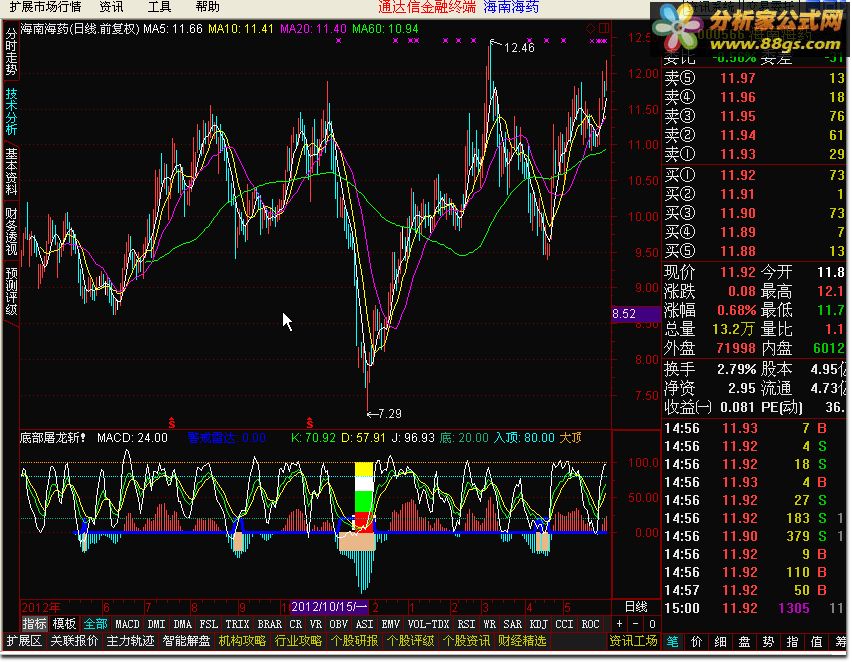Click the 海南海药(日线.前复权) chart title

tap(80, 29)
